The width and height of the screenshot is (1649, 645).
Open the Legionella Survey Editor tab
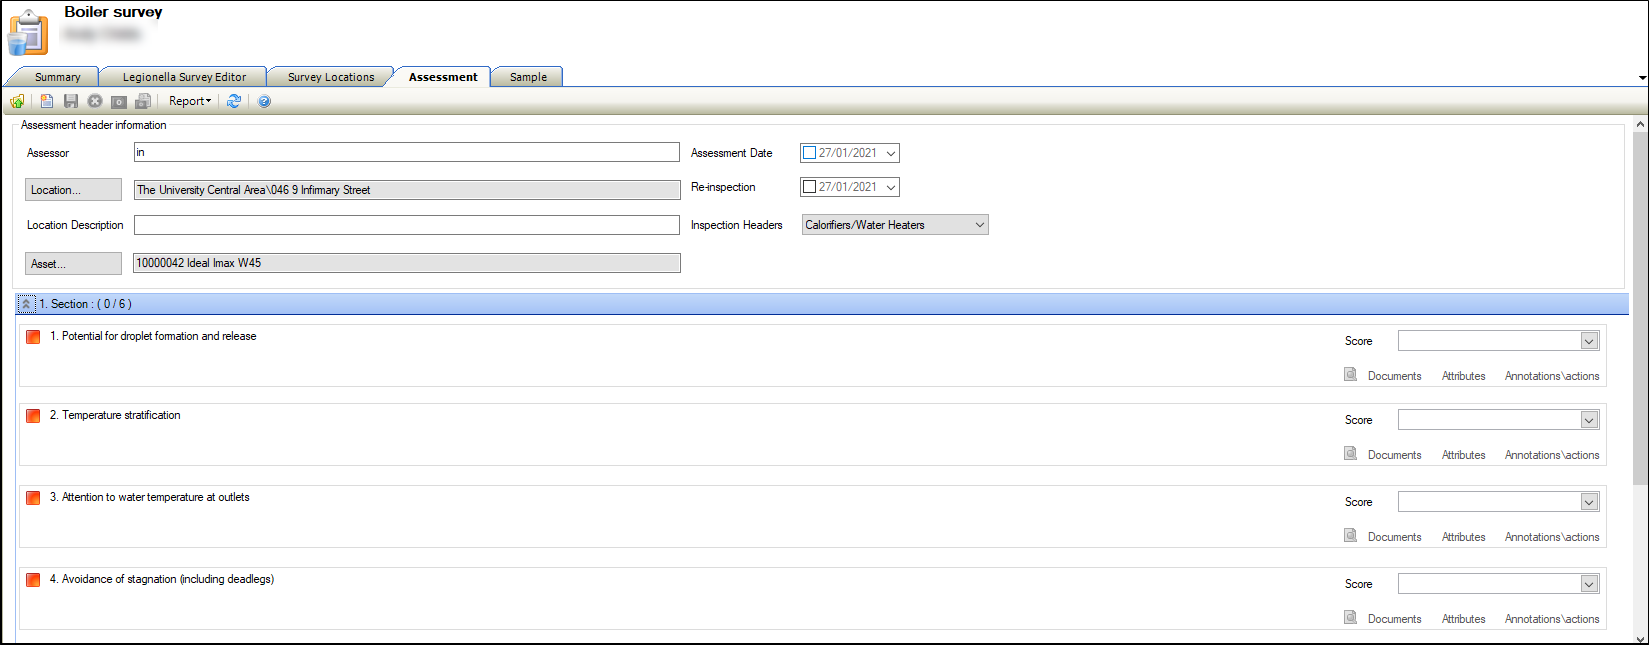[184, 77]
